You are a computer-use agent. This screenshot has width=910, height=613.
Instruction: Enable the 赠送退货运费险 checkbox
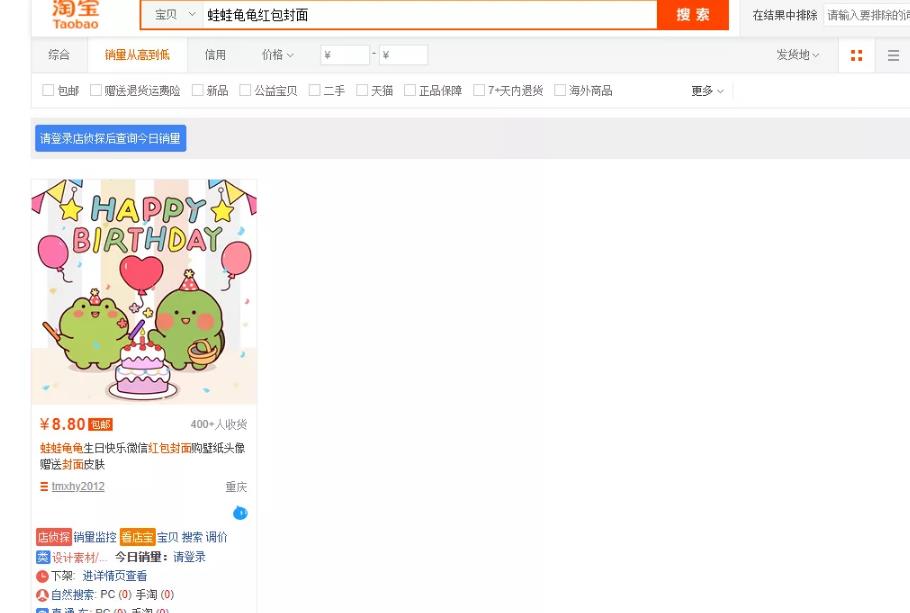click(x=96, y=90)
